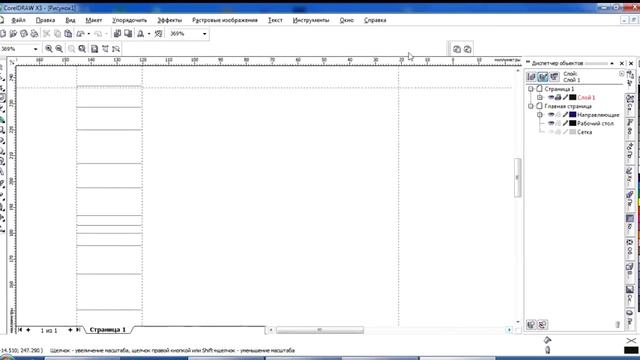The image size is (640, 360).
Task: Click the Corel welcome screen icon
Action: 159,34
